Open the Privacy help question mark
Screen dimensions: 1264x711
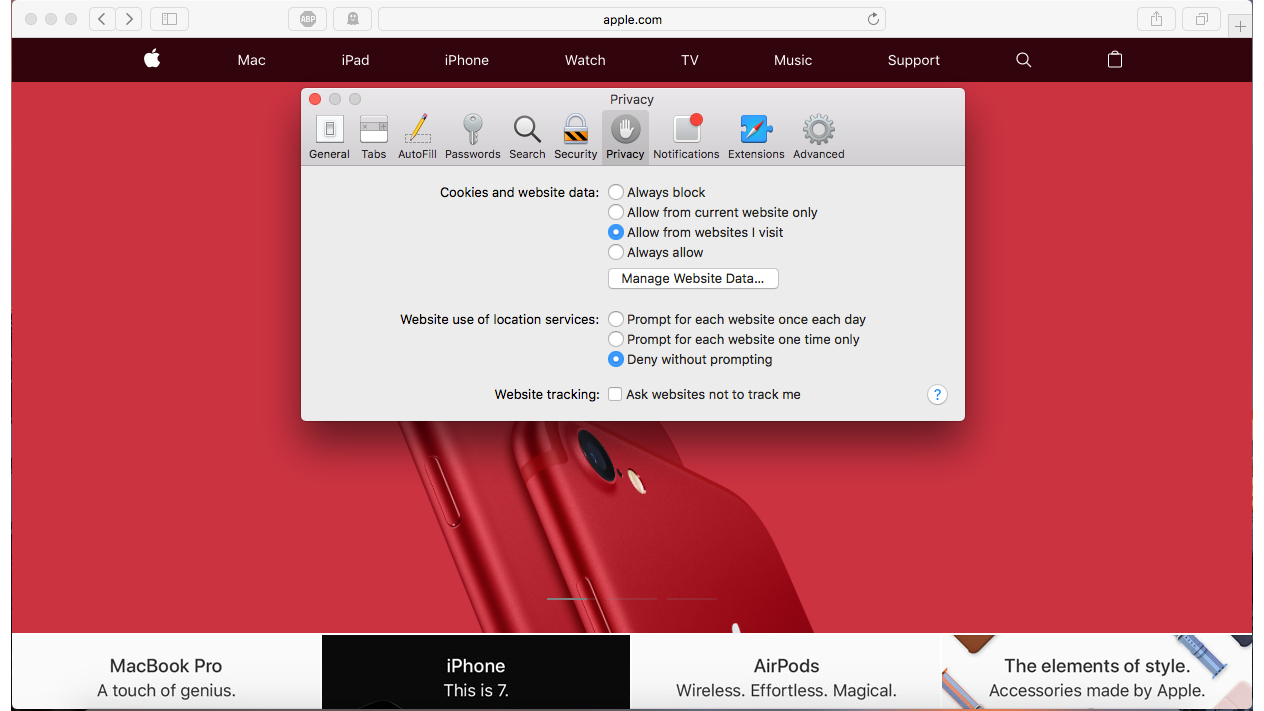937,394
